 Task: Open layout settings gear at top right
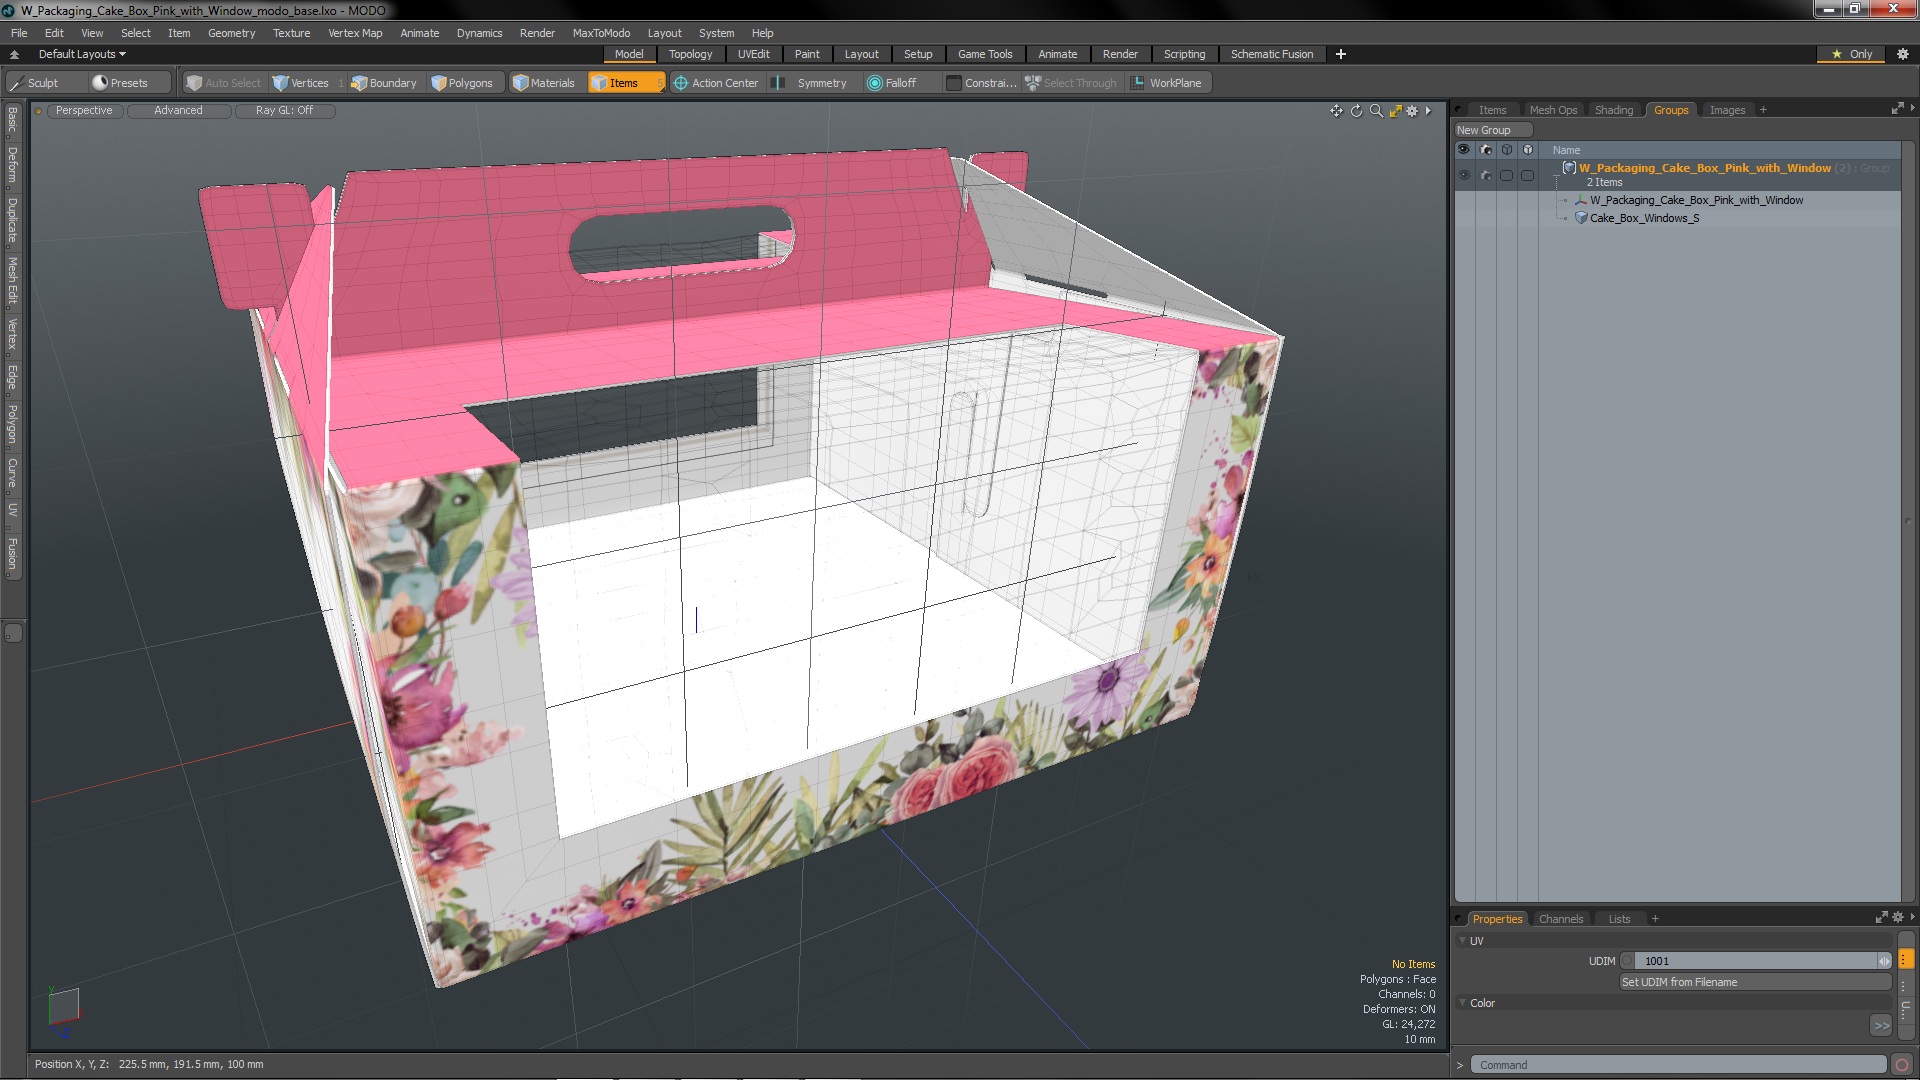click(1902, 54)
